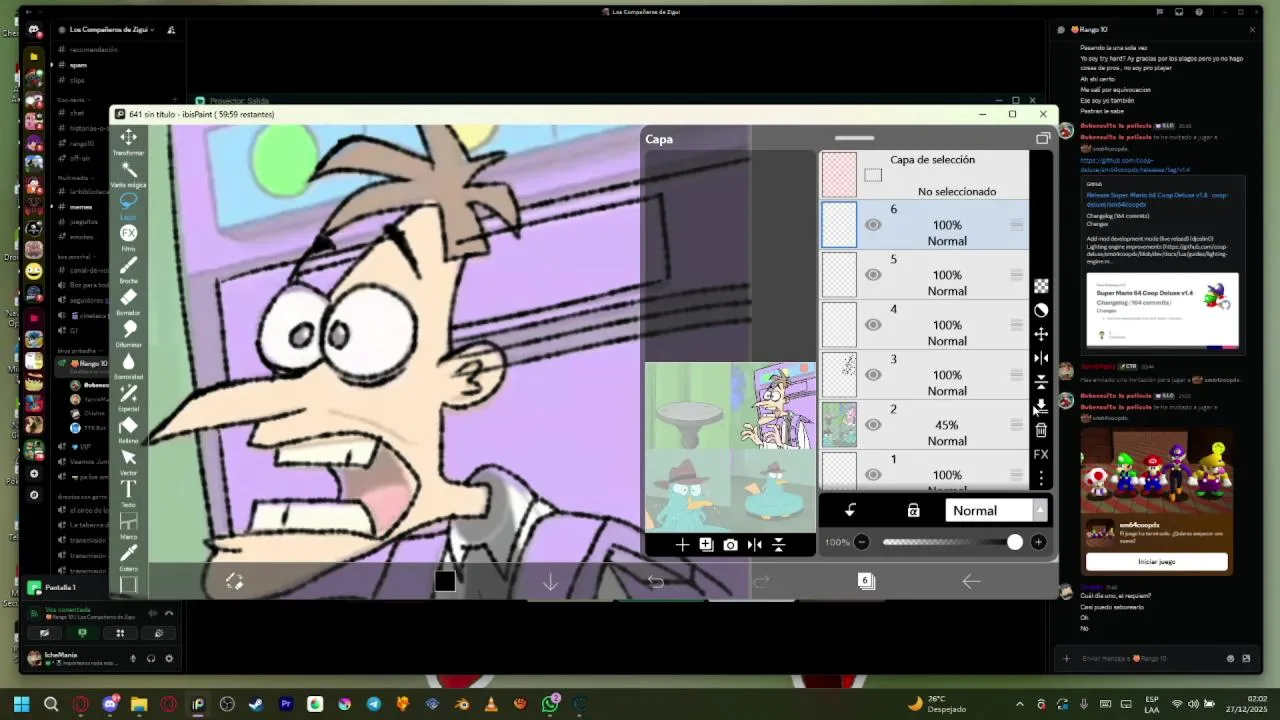Hide layer 1 with its eye icon
1280x720 pixels.
coord(873,475)
